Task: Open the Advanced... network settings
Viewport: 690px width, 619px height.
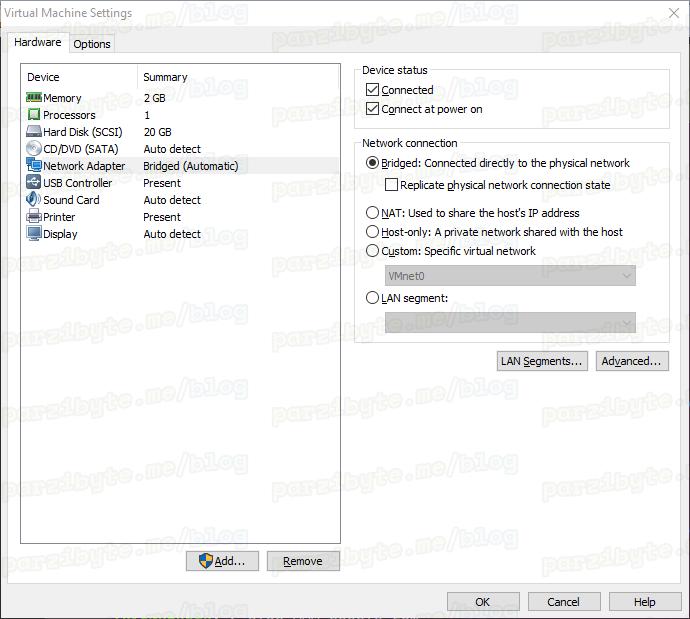Action: tap(631, 361)
